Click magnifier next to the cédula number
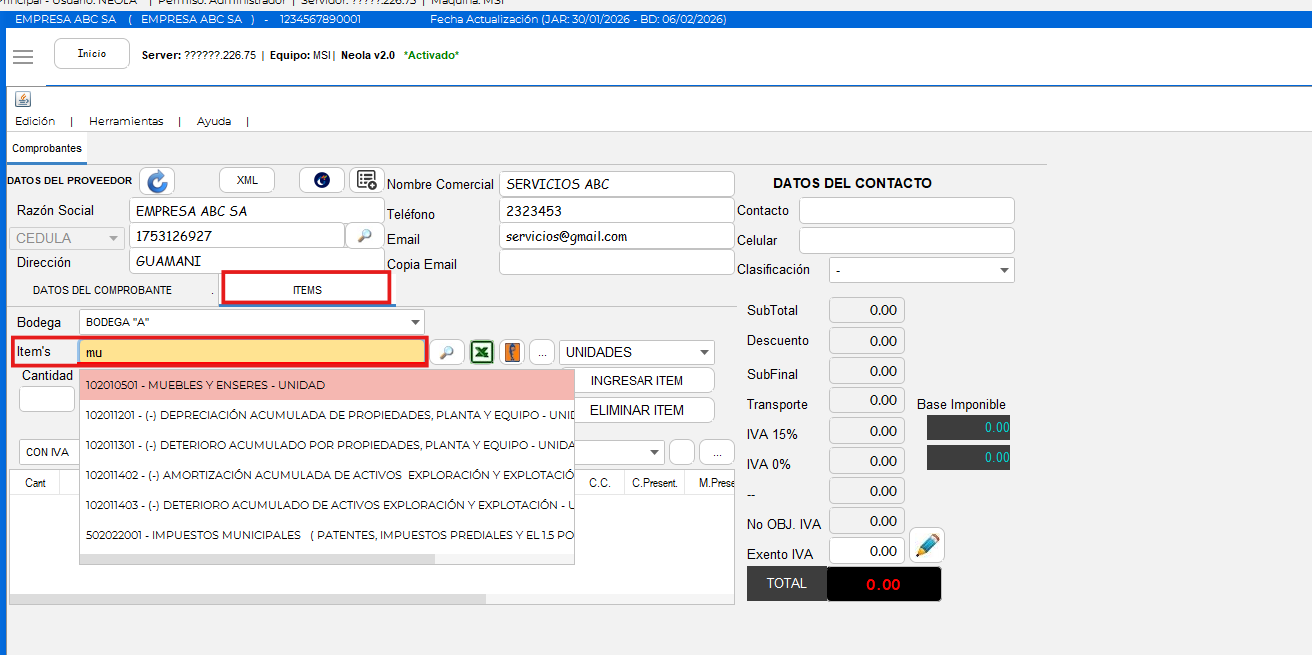This screenshot has width=1312, height=655. [365, 236]
